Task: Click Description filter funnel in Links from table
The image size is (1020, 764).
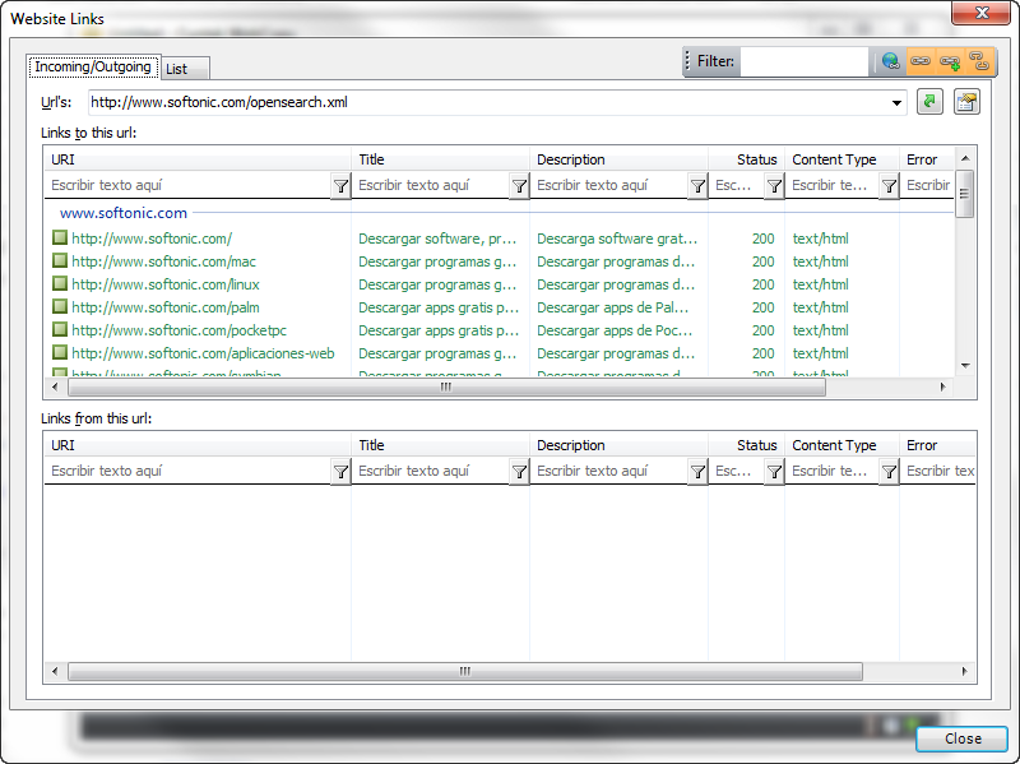Action: pos(697,472)
